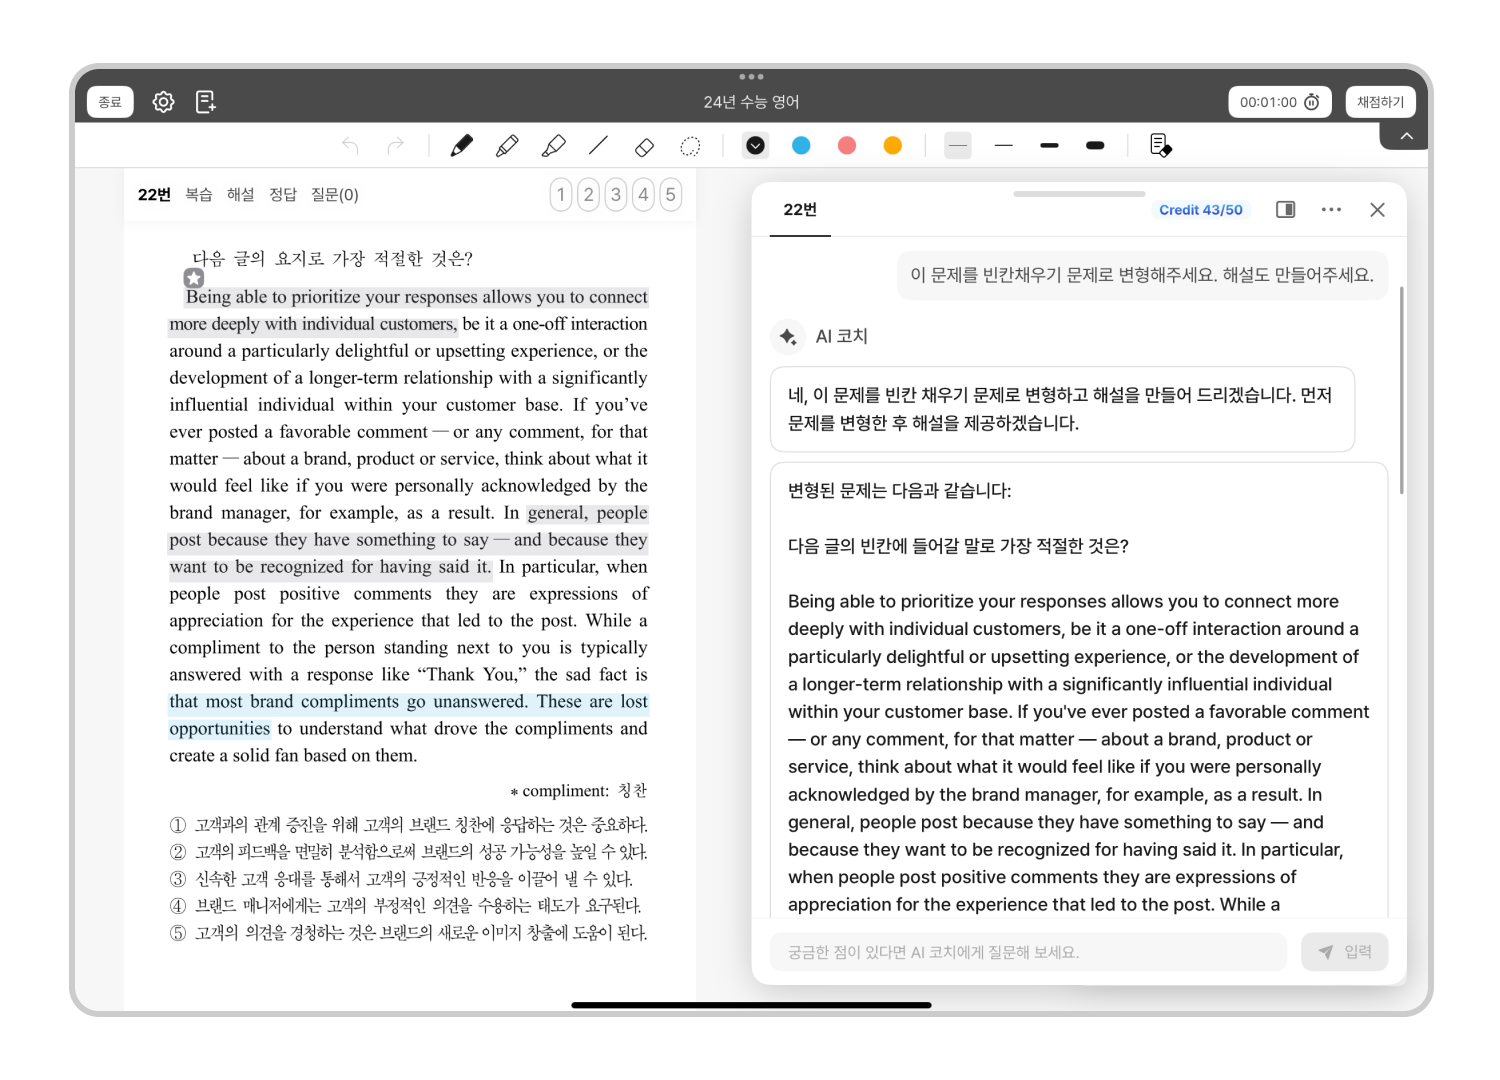
Task: Pick answer number 4 bubble
Action: [x=644, y=195]
